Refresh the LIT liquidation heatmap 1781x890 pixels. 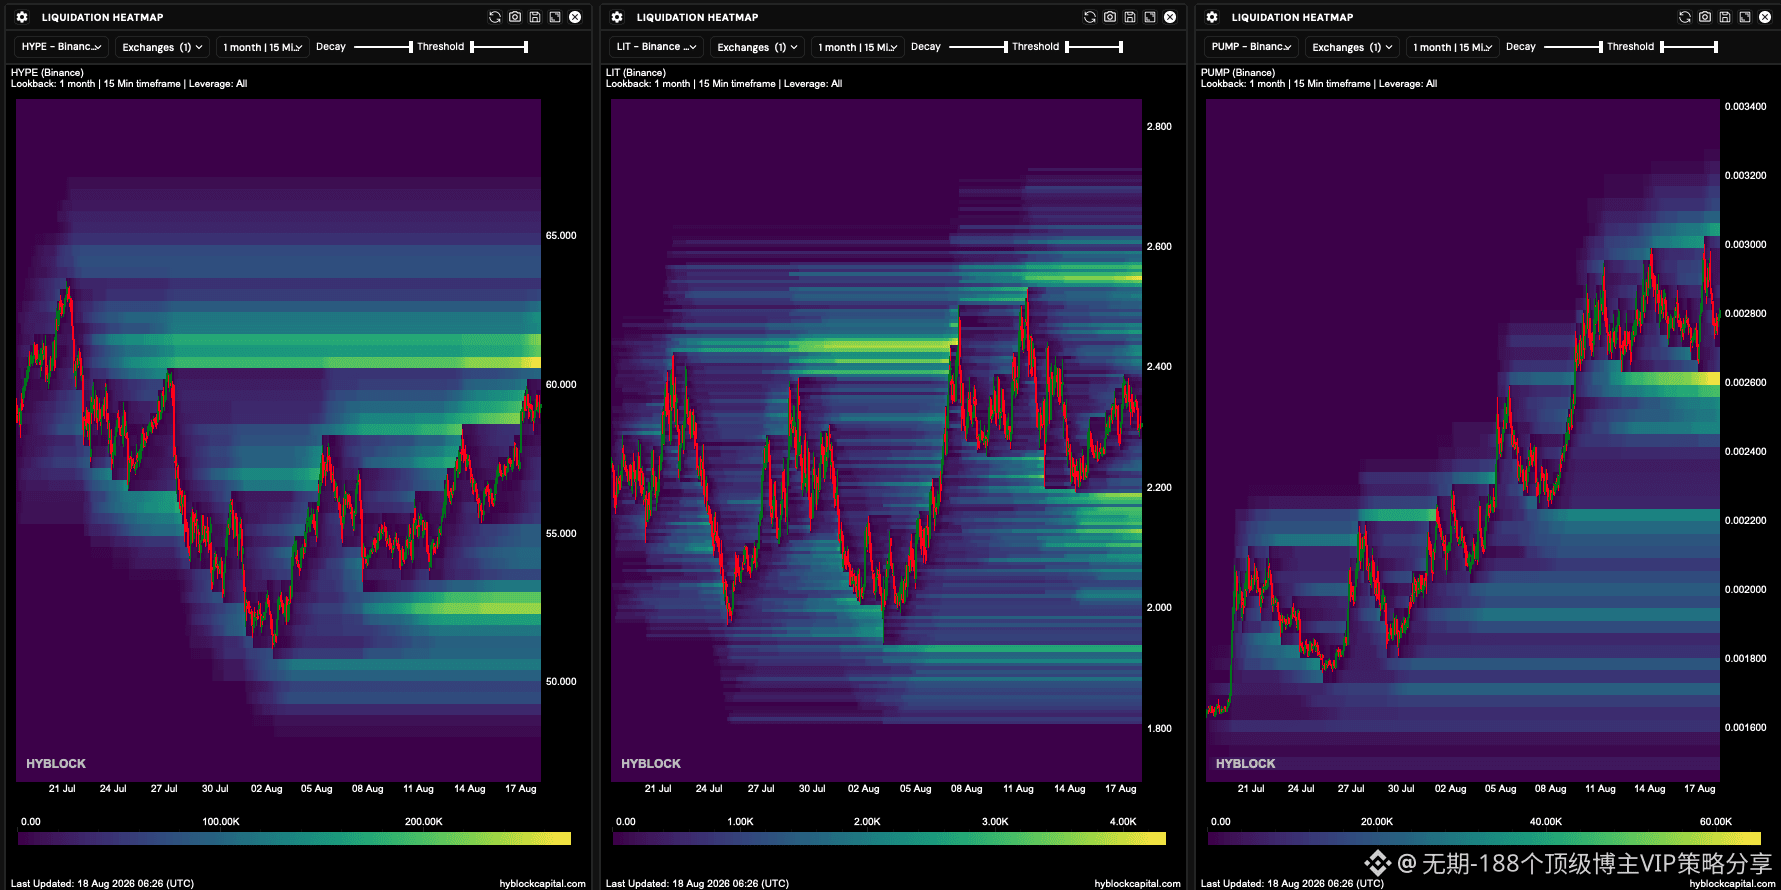(x=1090, y=17)
